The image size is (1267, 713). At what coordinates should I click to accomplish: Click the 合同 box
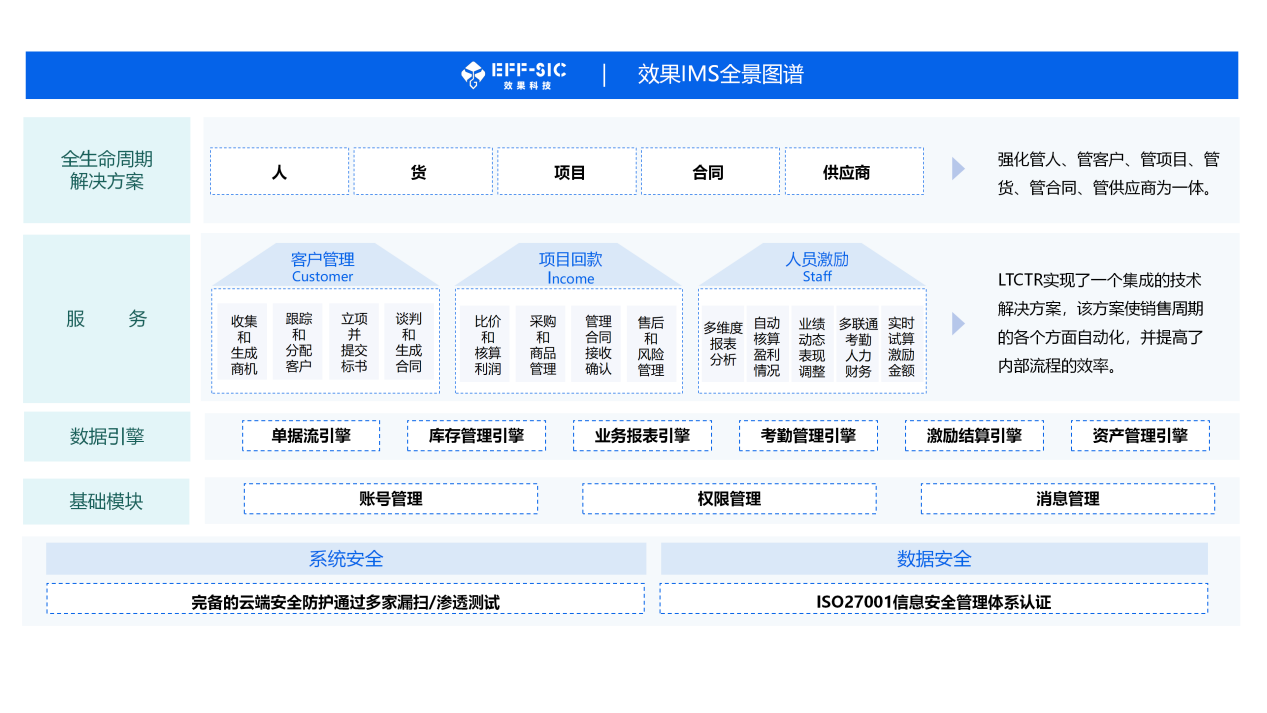[709, 172]
